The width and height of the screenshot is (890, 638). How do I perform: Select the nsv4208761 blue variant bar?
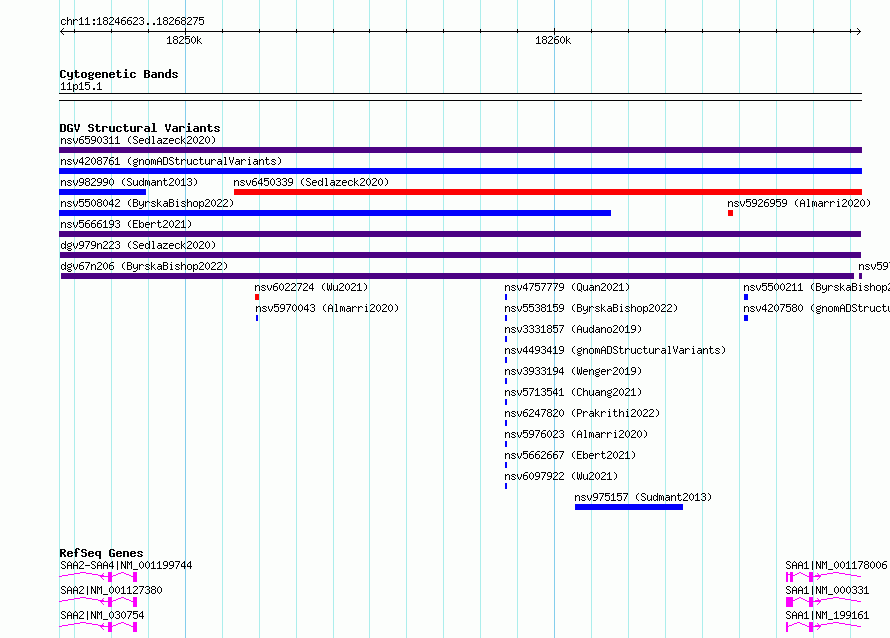(460, 171)
